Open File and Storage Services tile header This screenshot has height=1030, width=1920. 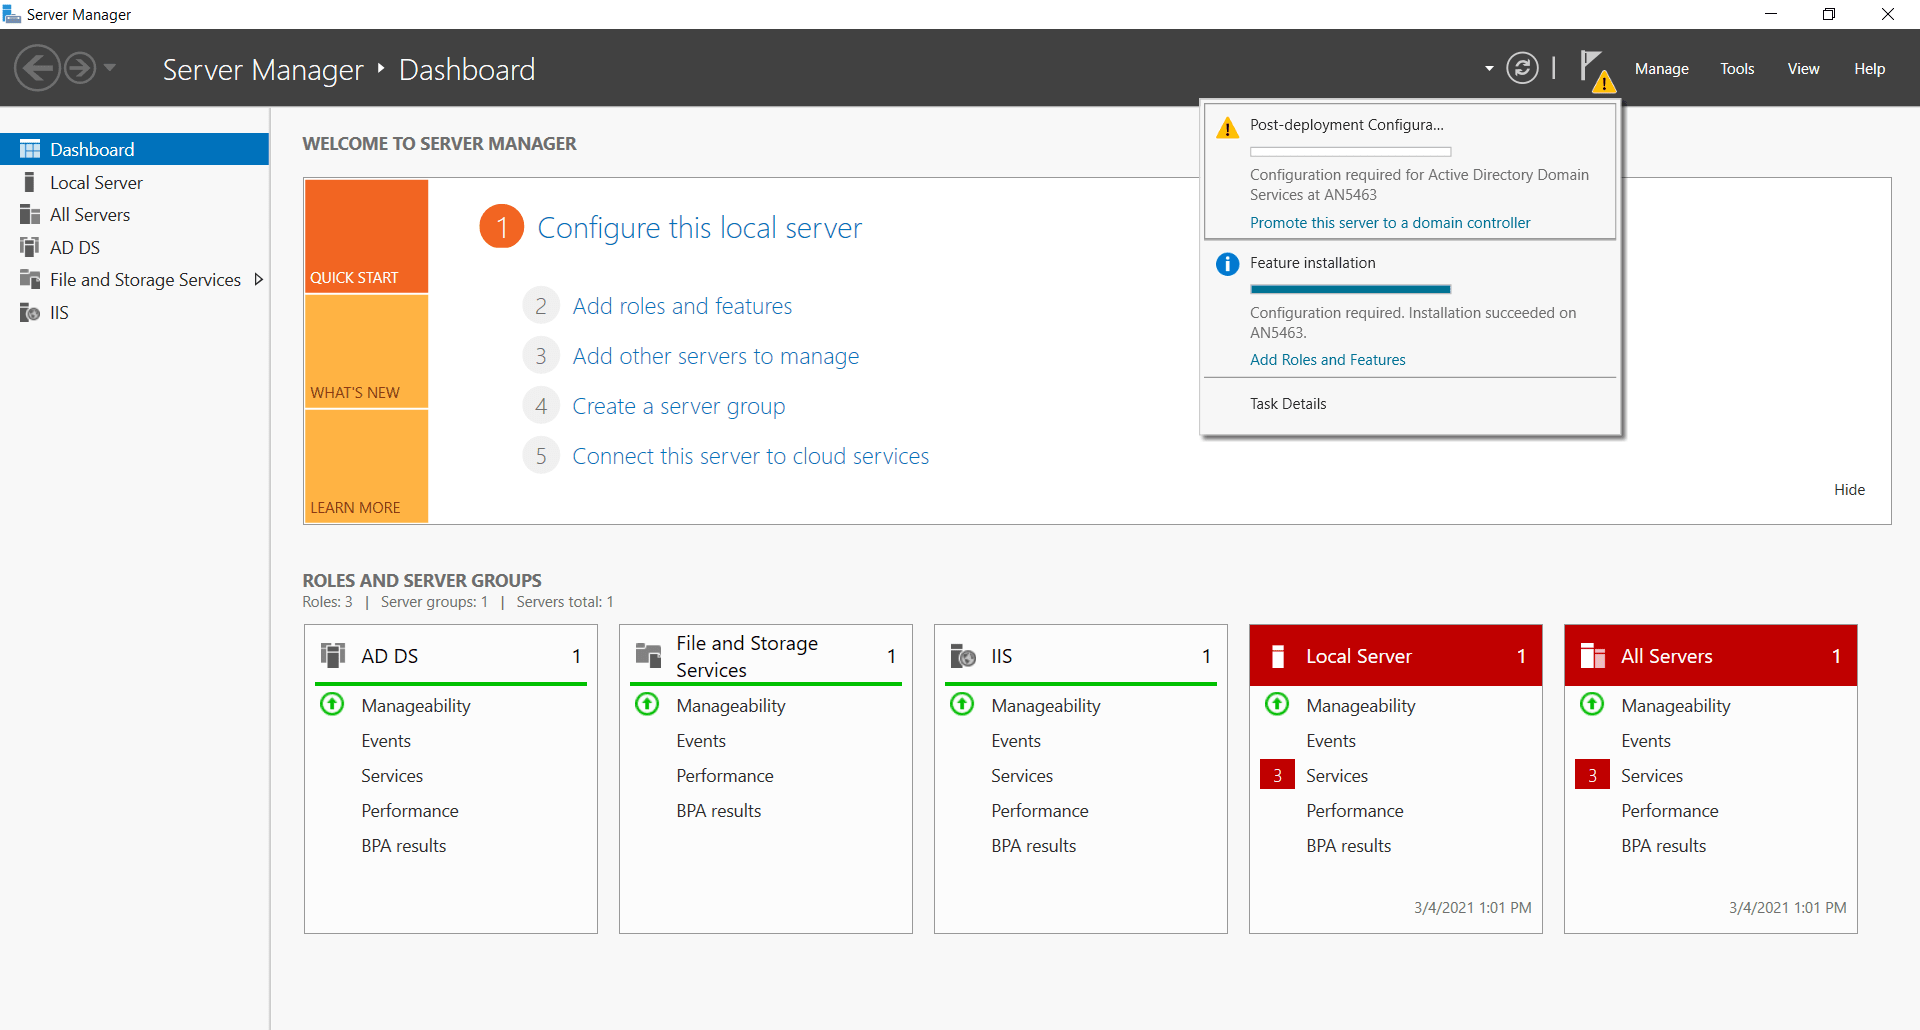tap(766, 656)
